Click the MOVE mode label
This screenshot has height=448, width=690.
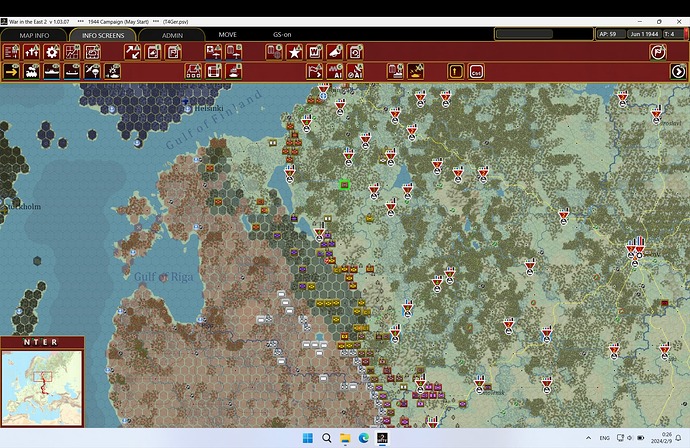228,34
